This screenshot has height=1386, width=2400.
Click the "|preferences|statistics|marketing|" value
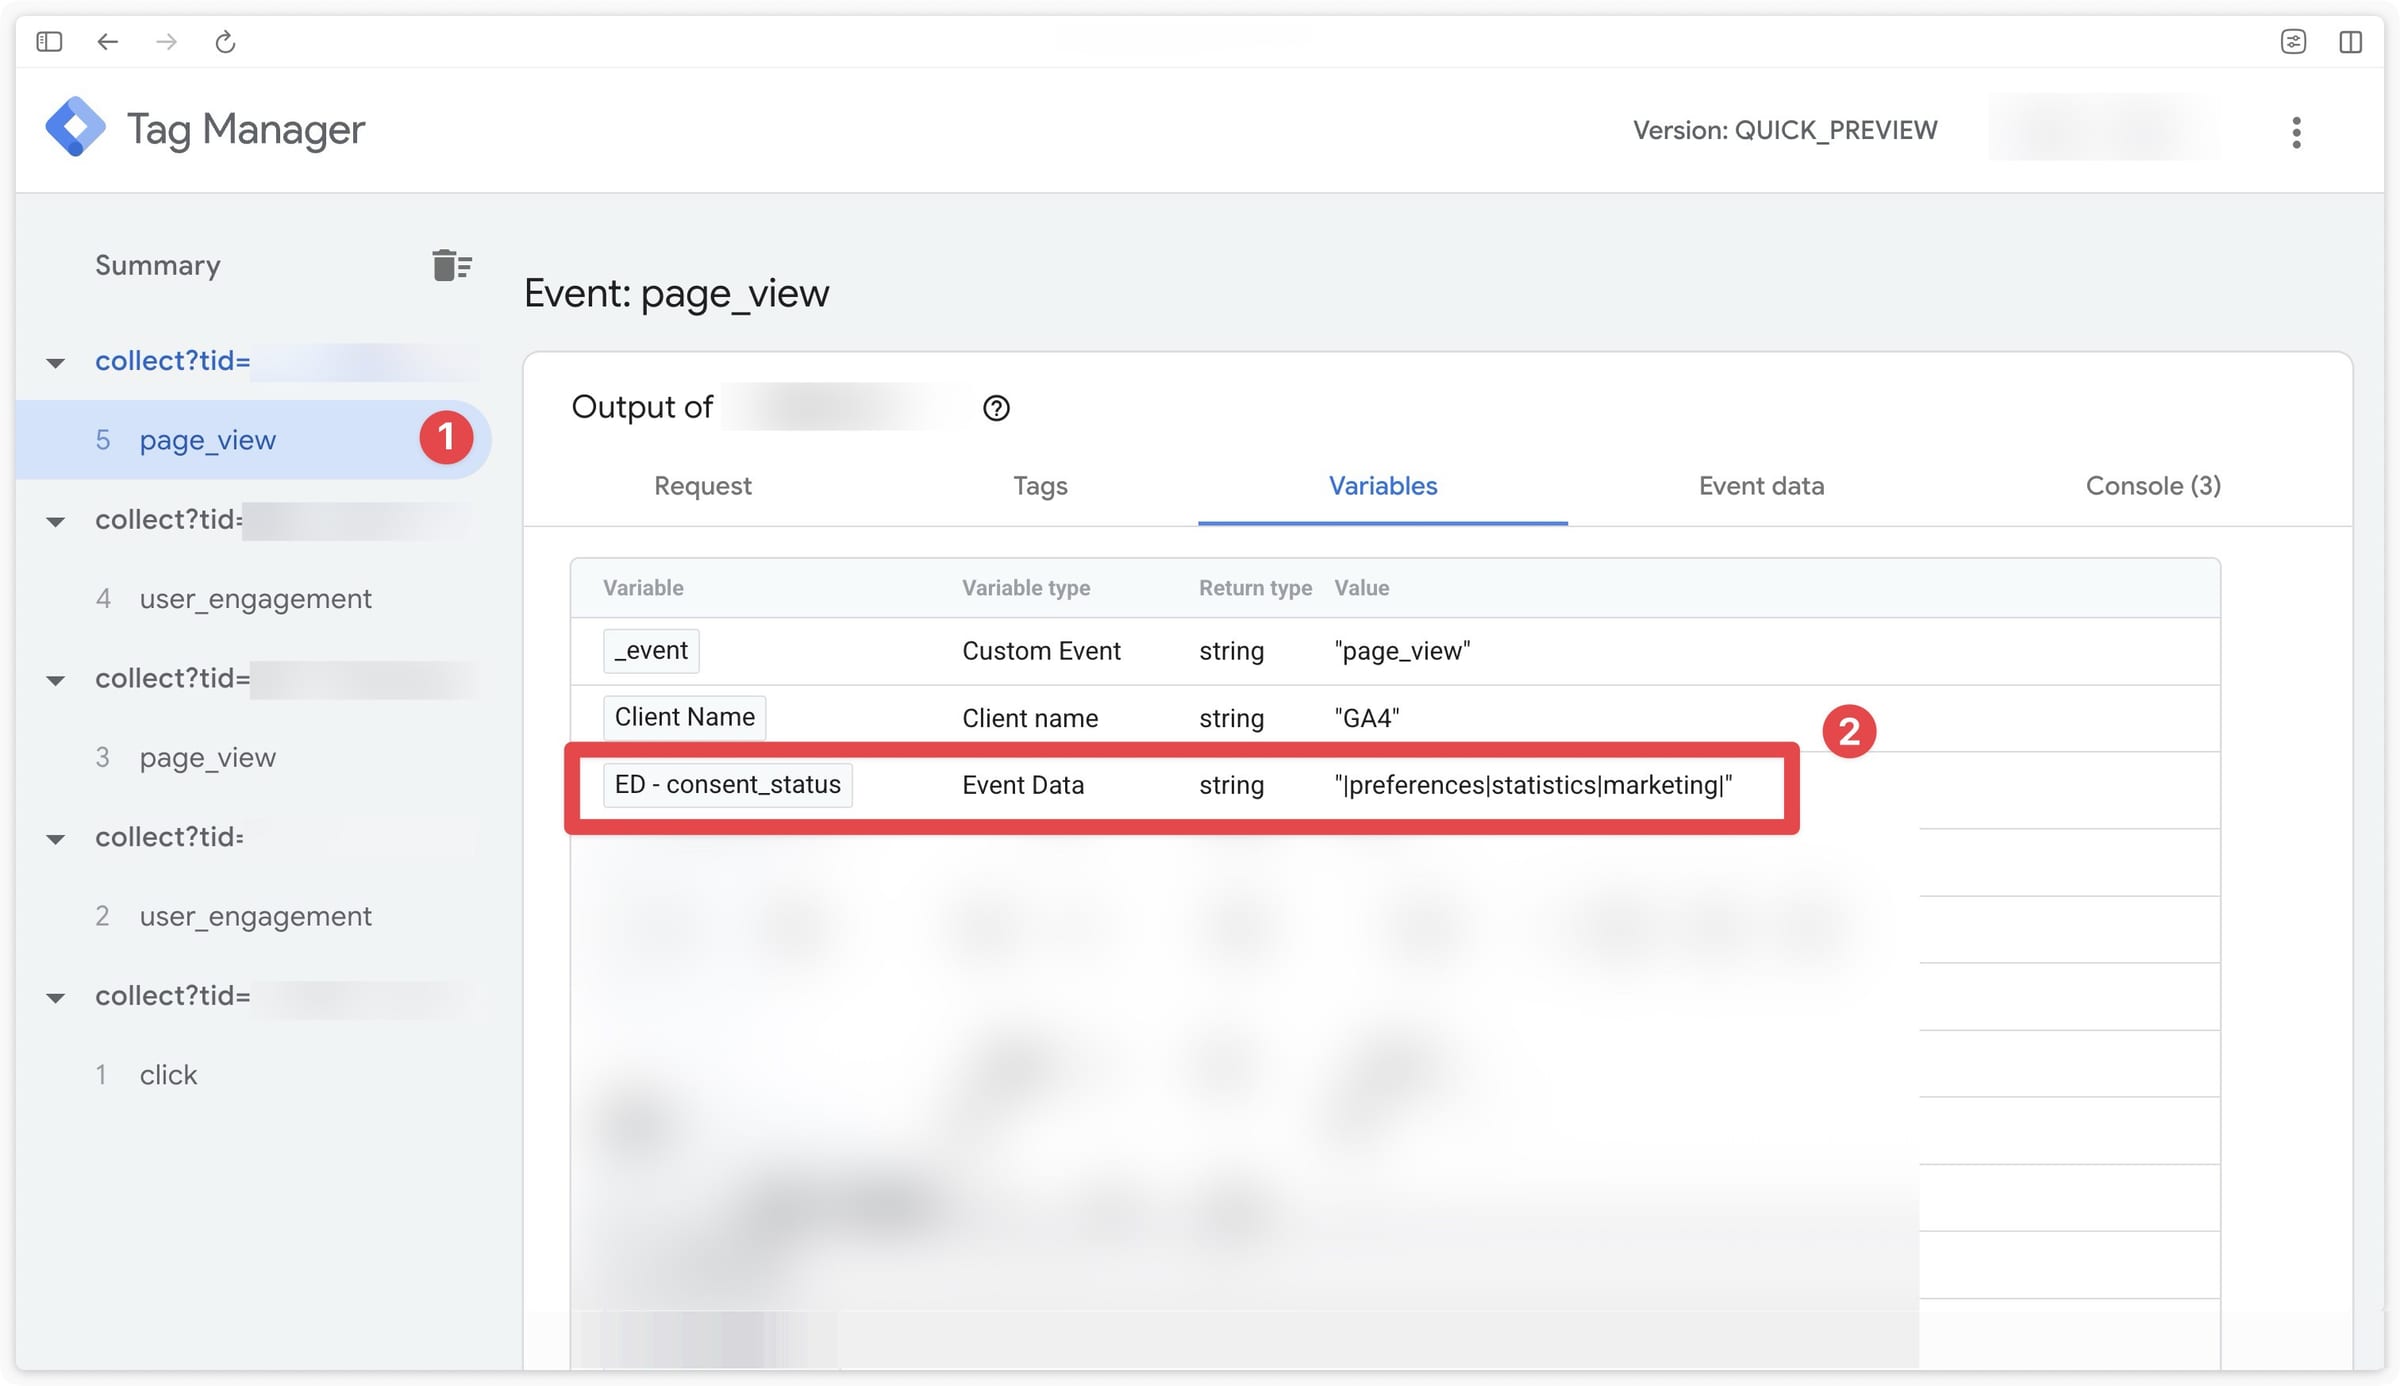1532,785
